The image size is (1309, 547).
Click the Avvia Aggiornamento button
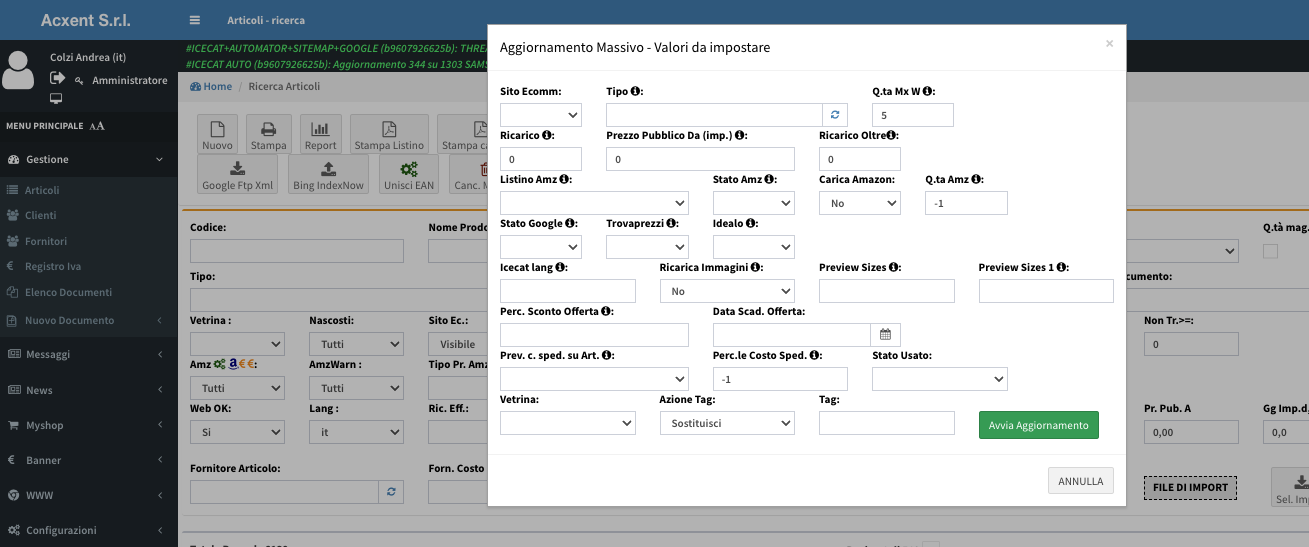click(x=1038, y=425)
